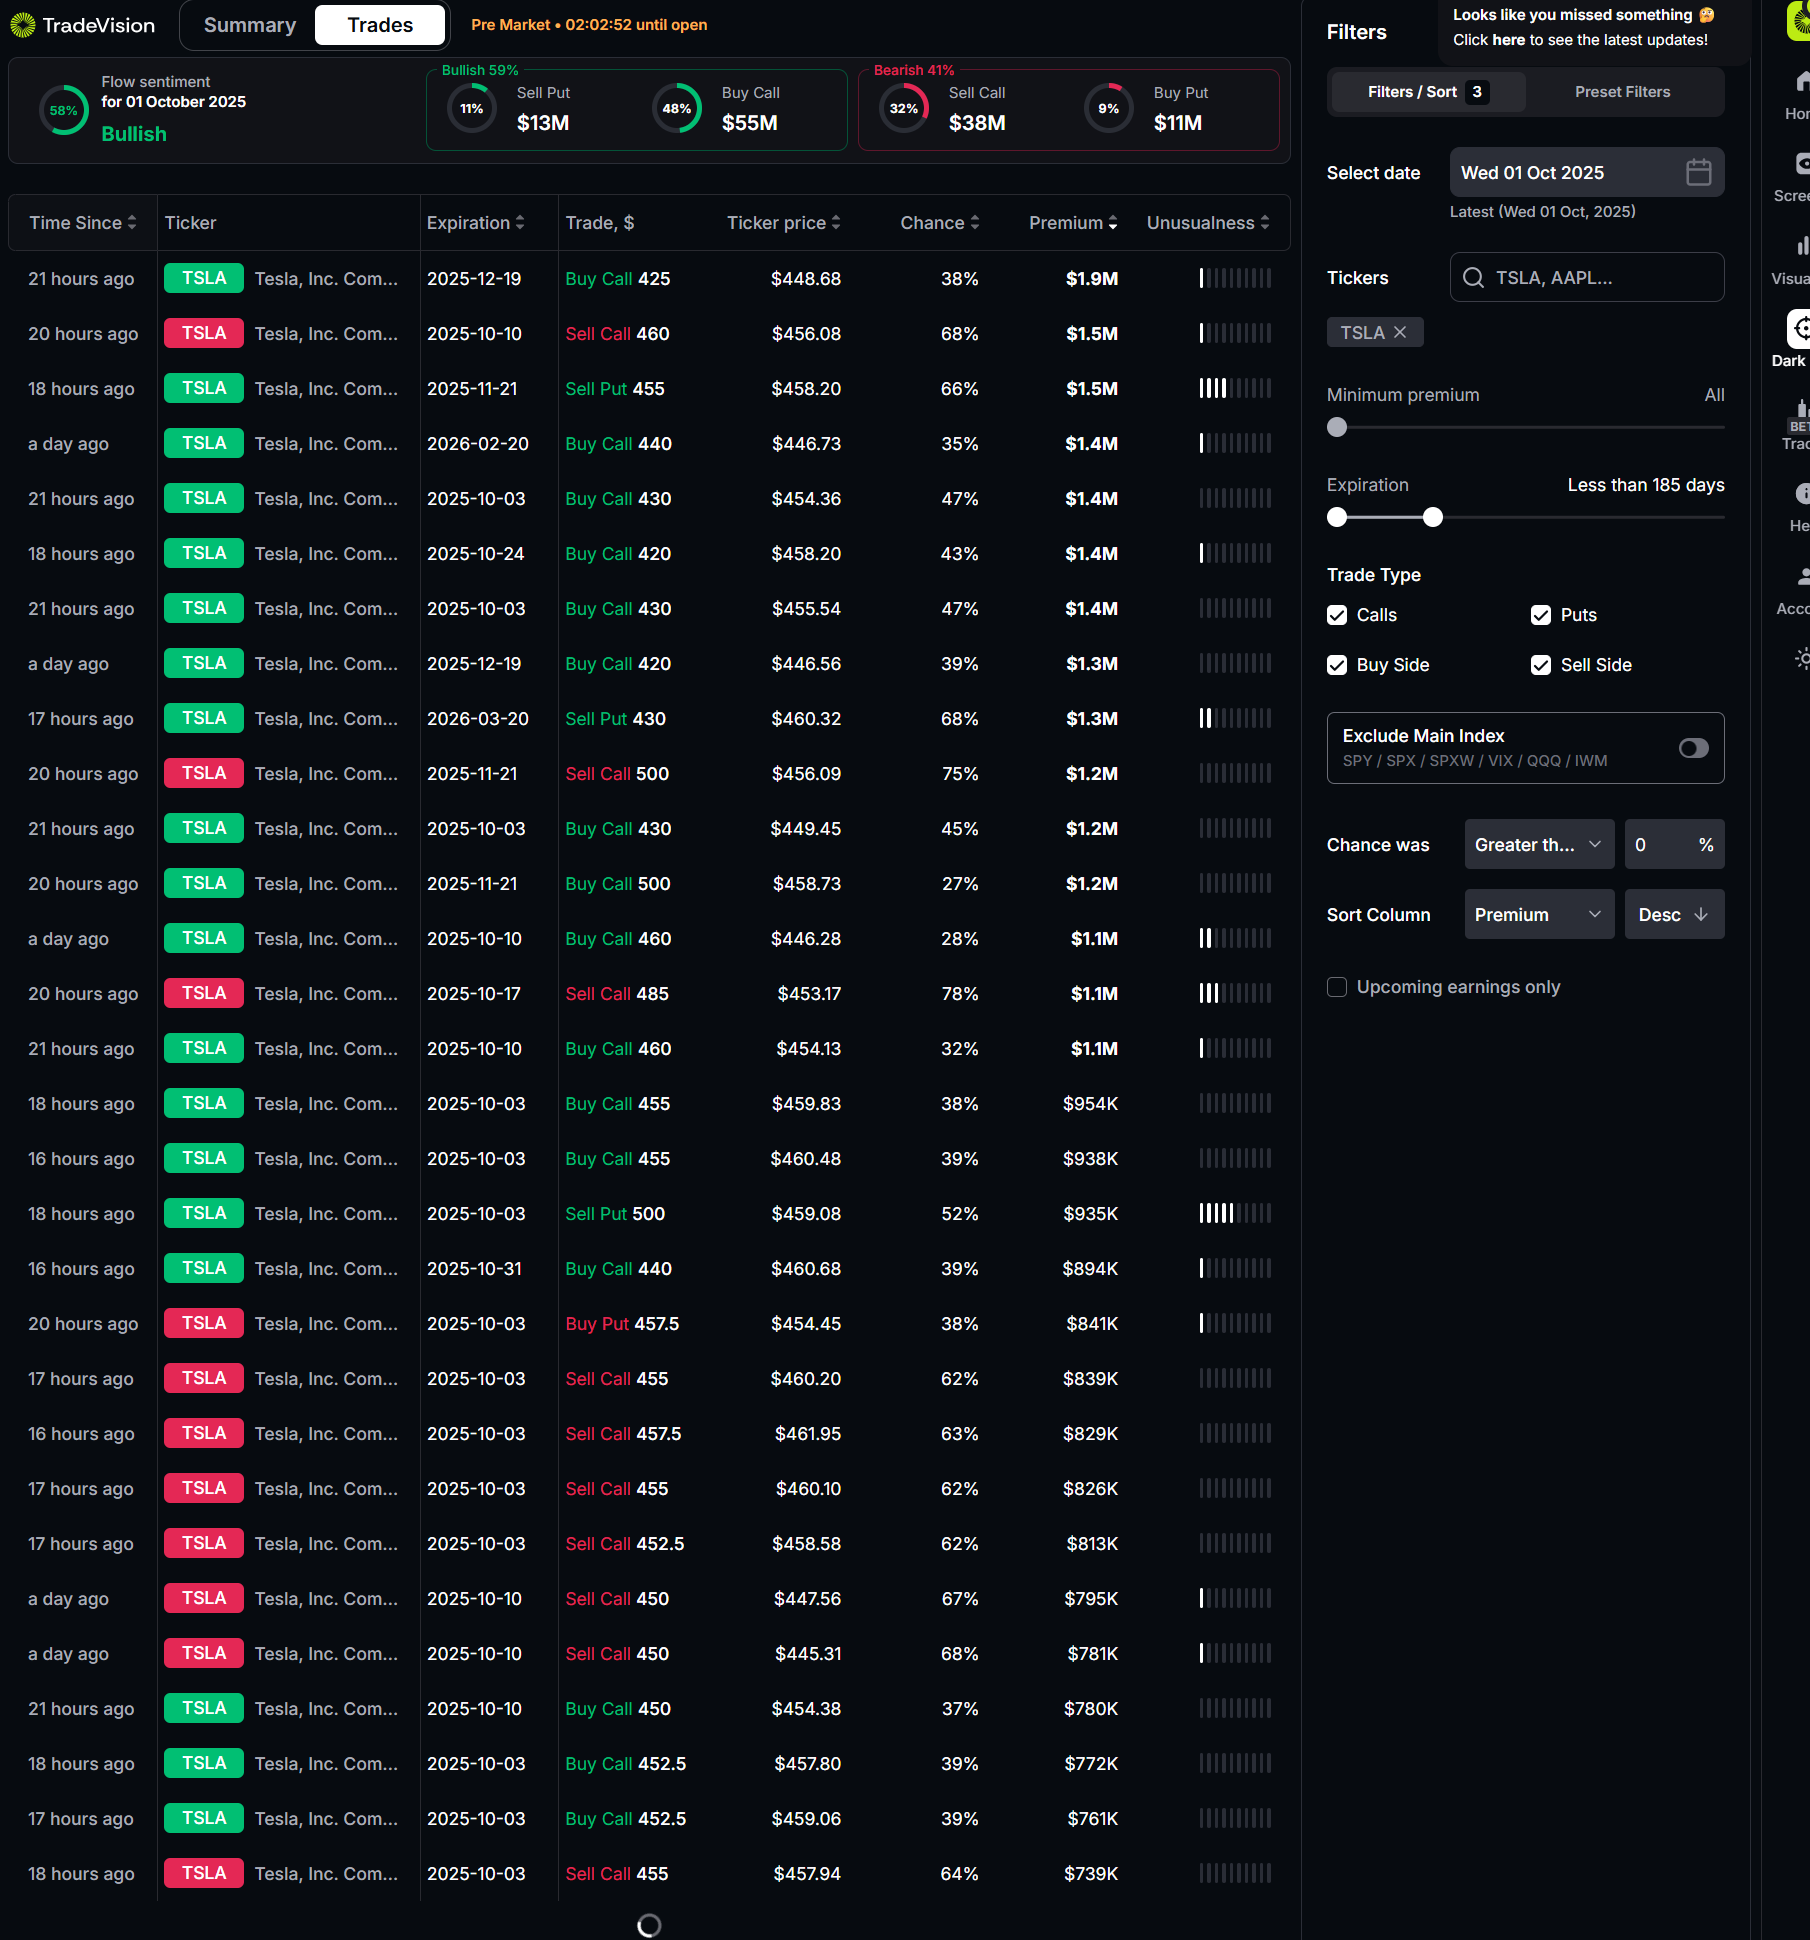Viewport: 1810px width, 1940px height.
Task: Sort by Unusualness column arrows
Action: pos(1265,222)
